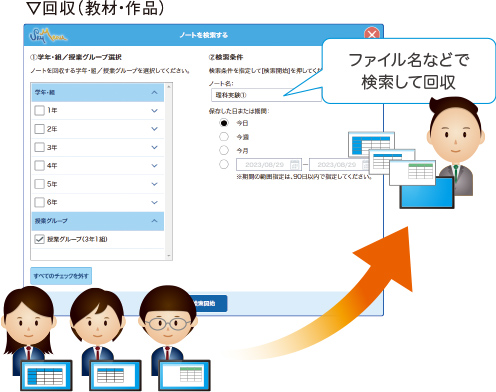Viewport: 496px width, 392px height.
Task: Check the 3年 grade checkbox
Action: coord(40,147)
